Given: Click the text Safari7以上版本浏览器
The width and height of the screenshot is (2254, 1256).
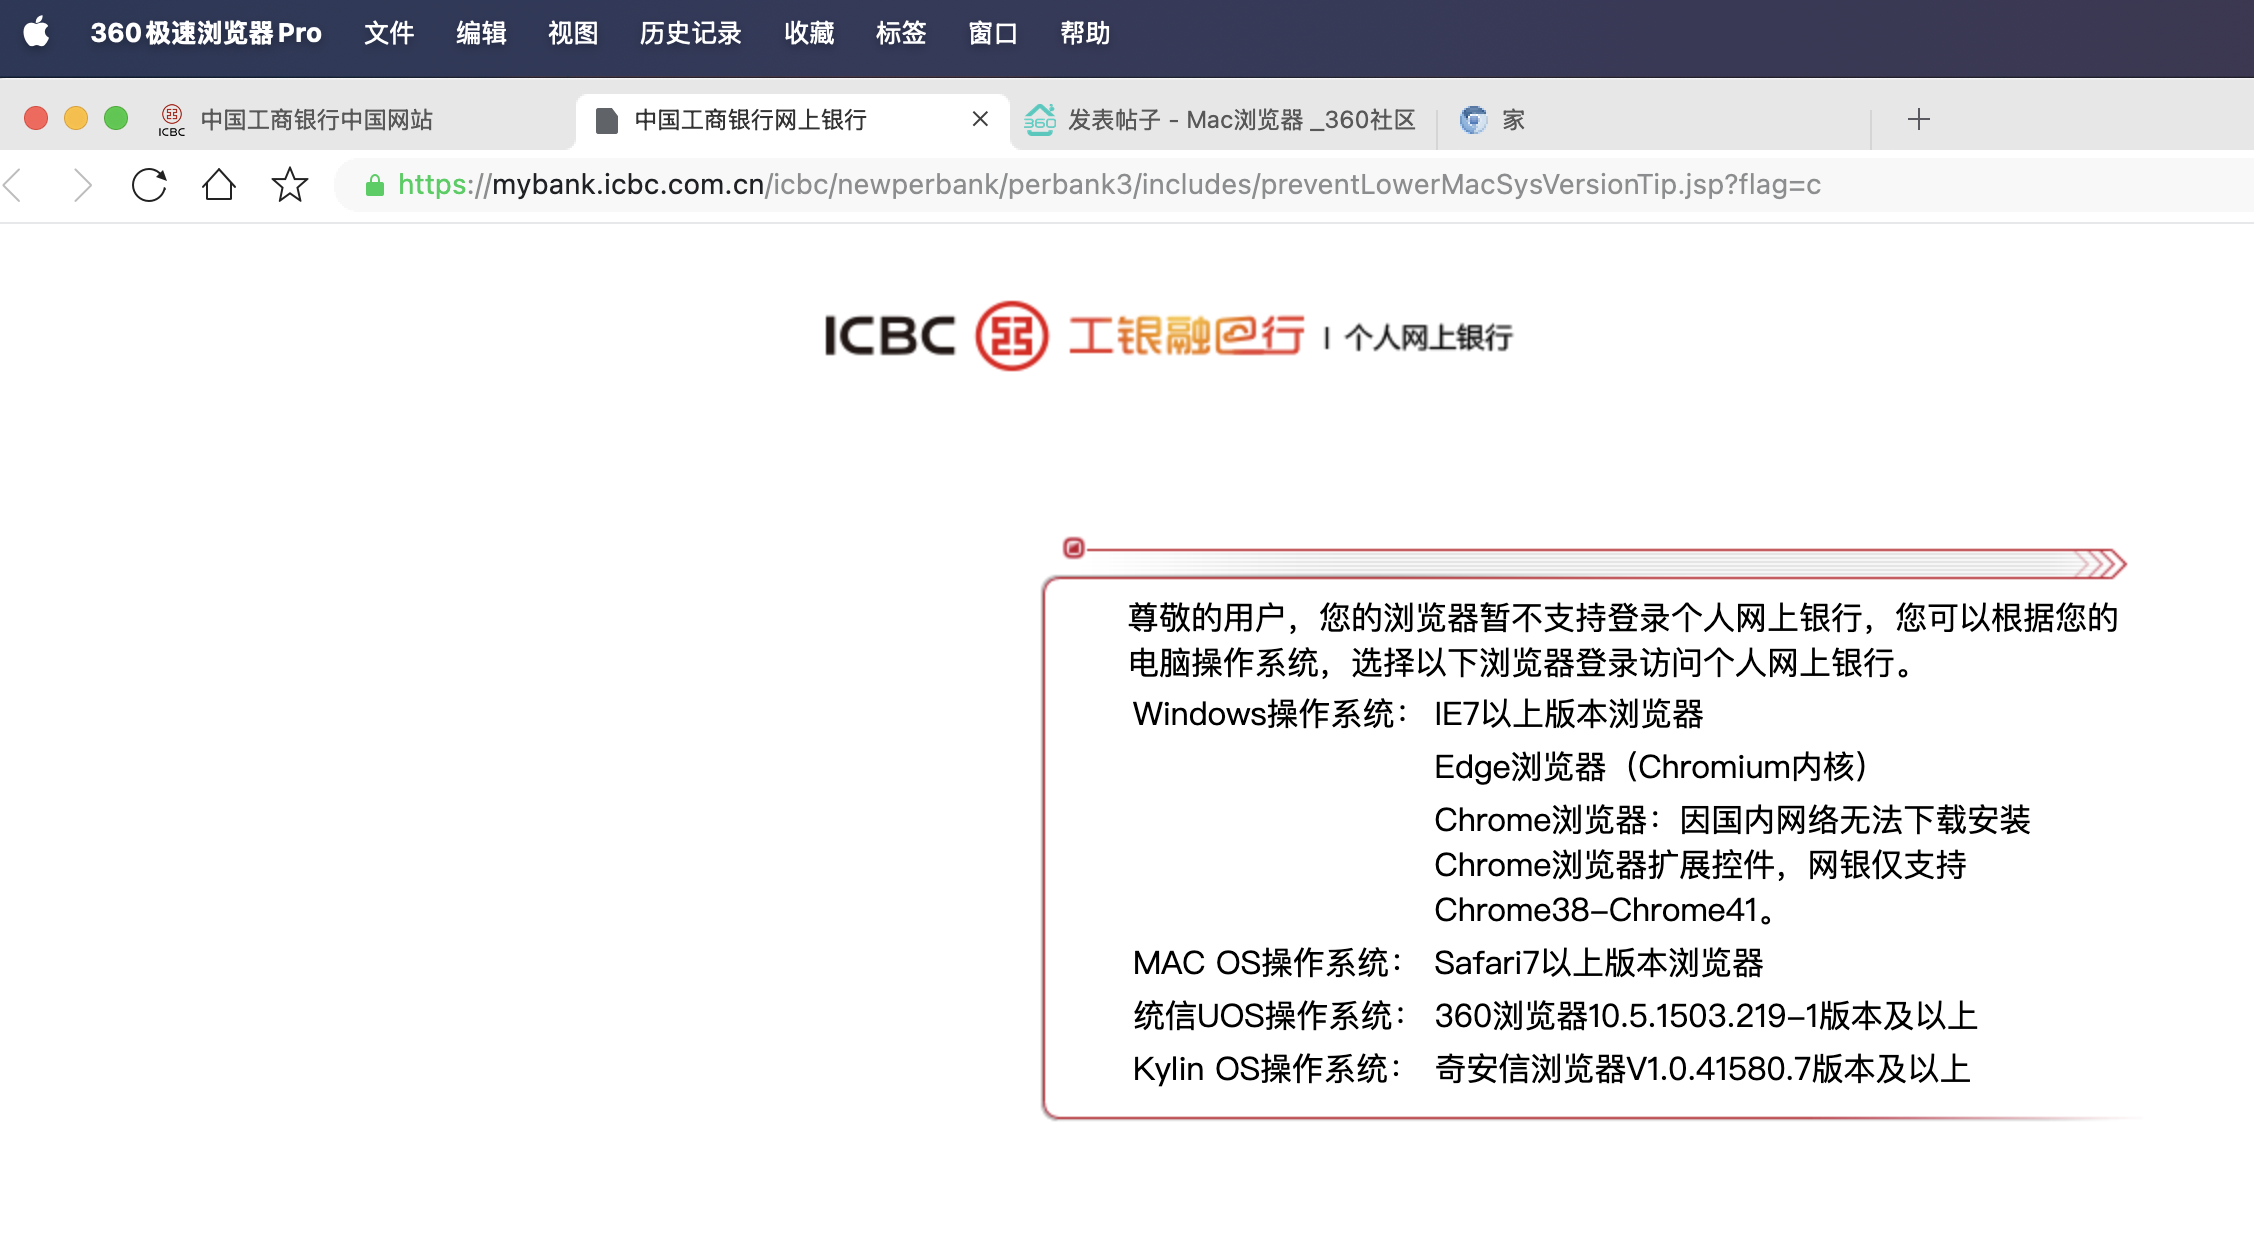Looking at the screenshot, I should pos(1598,963).
